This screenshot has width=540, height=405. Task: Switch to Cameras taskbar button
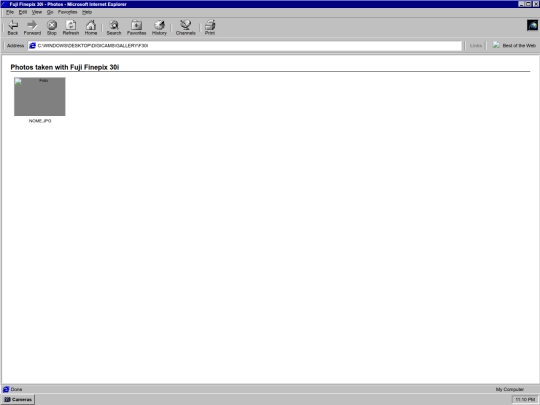coord(18,399)
